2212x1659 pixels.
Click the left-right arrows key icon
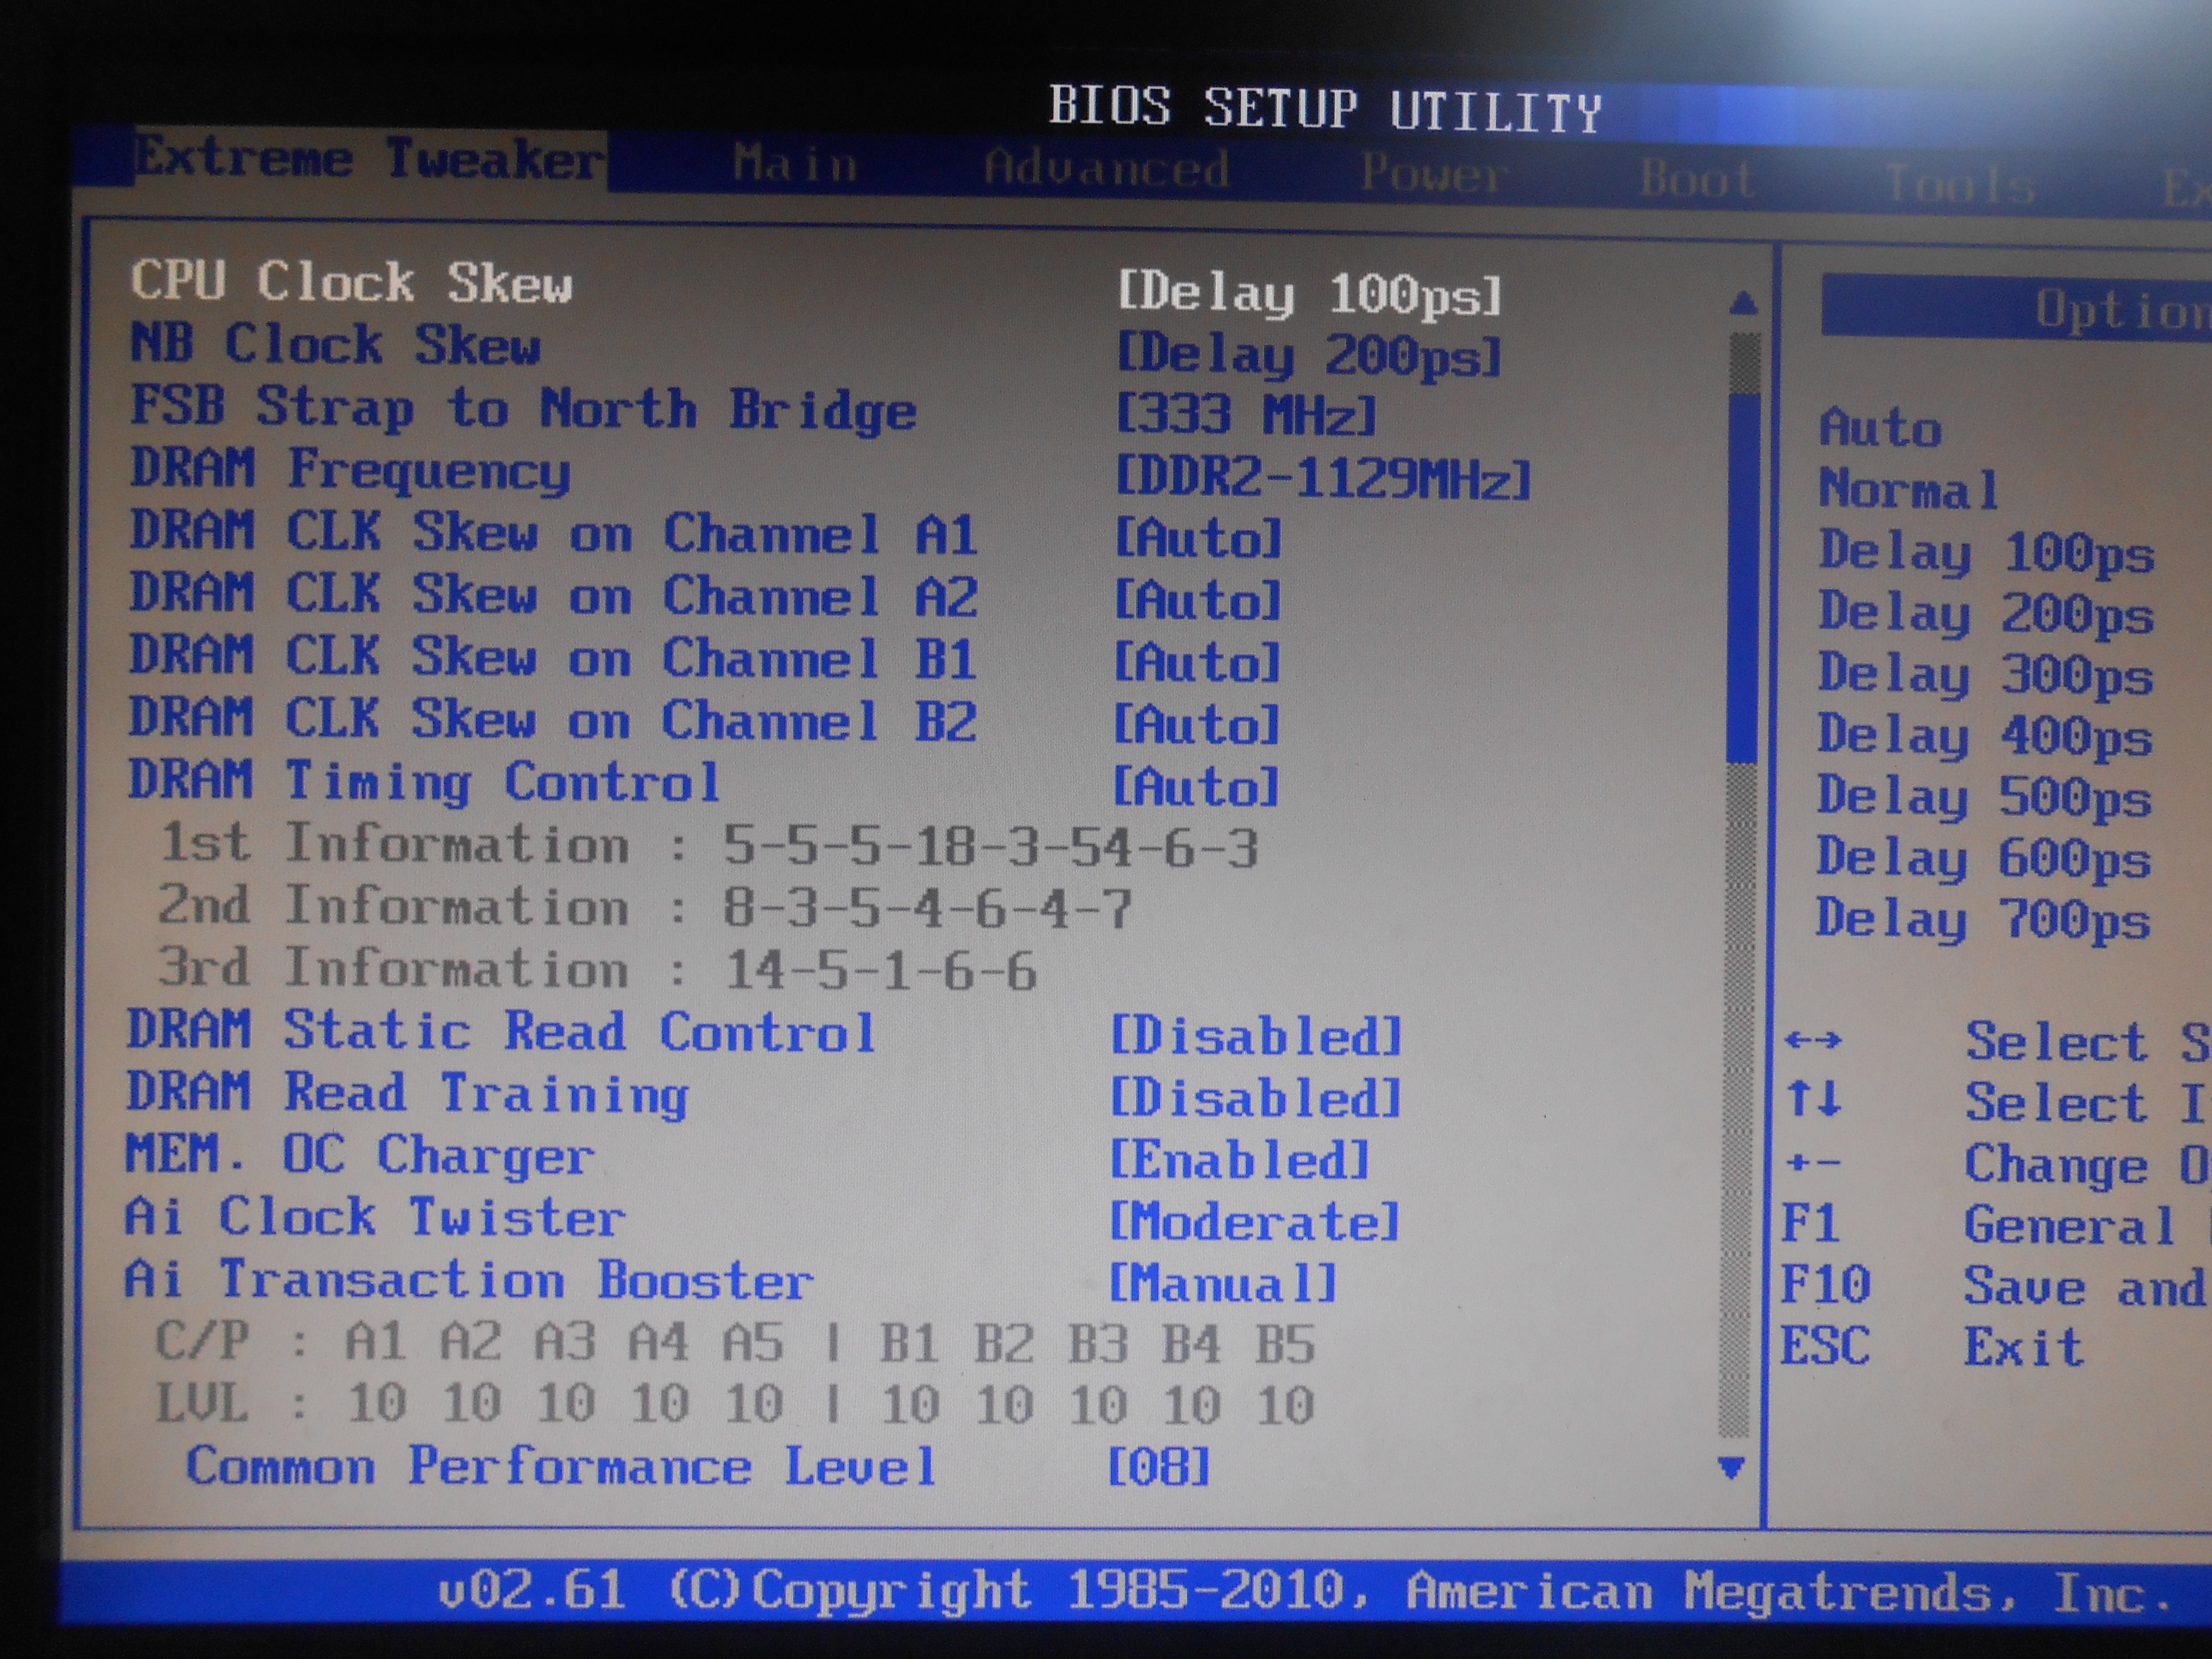[x=1812, y=1040]
